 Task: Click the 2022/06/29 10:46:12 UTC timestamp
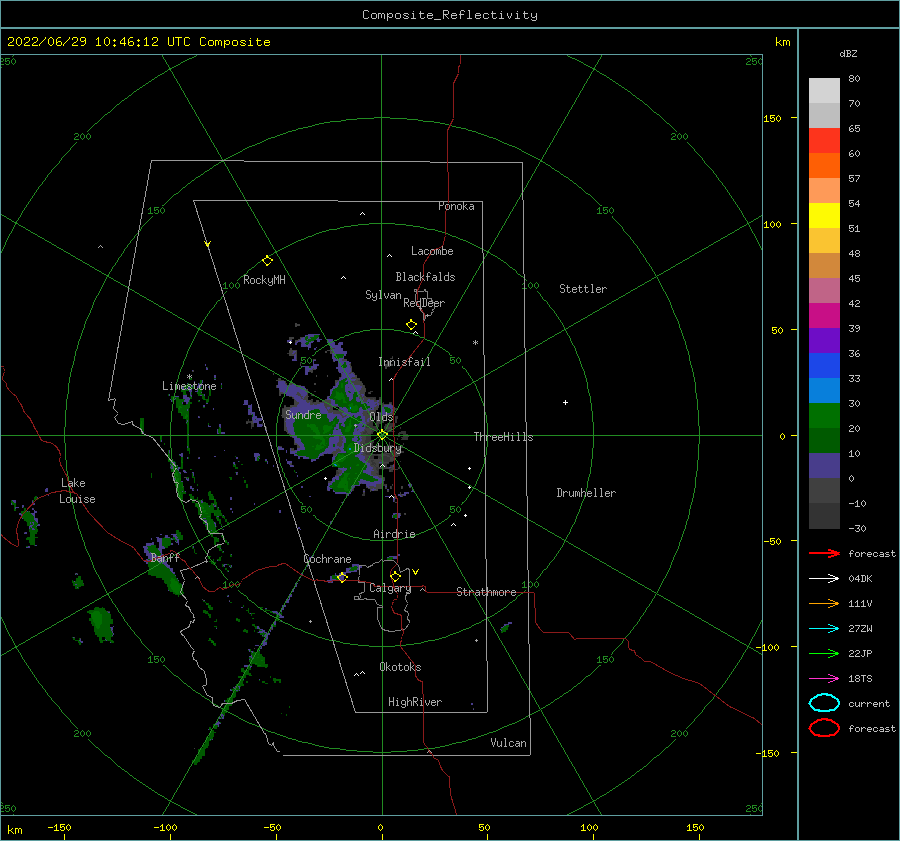pyautogui.click(x=99, y=42)
